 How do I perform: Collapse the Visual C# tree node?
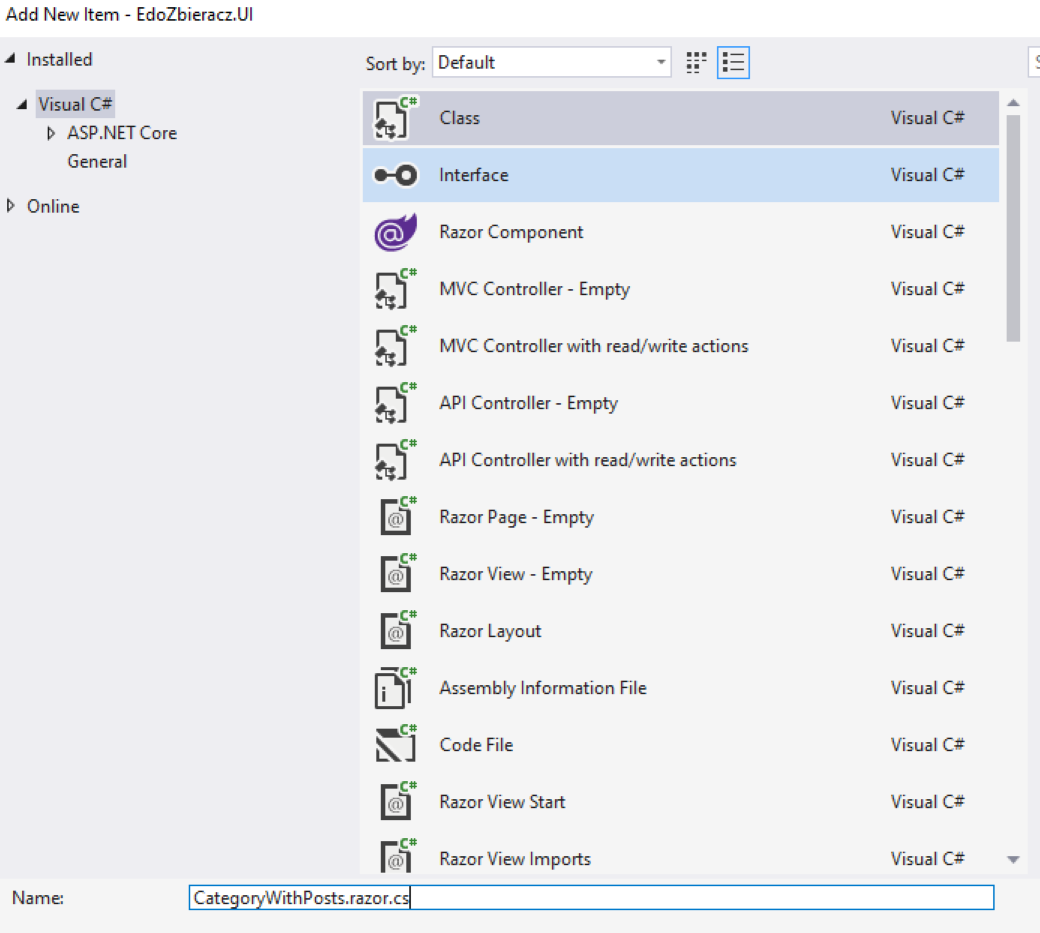pyautogui.click(x=22, y=104)
